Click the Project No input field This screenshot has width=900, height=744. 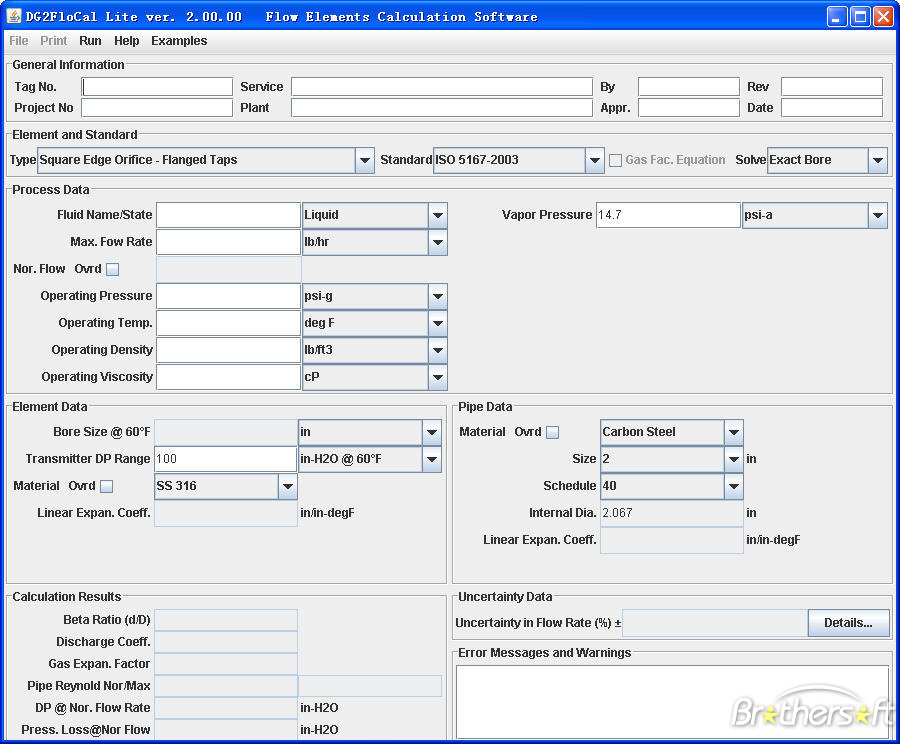pos(157,108)
